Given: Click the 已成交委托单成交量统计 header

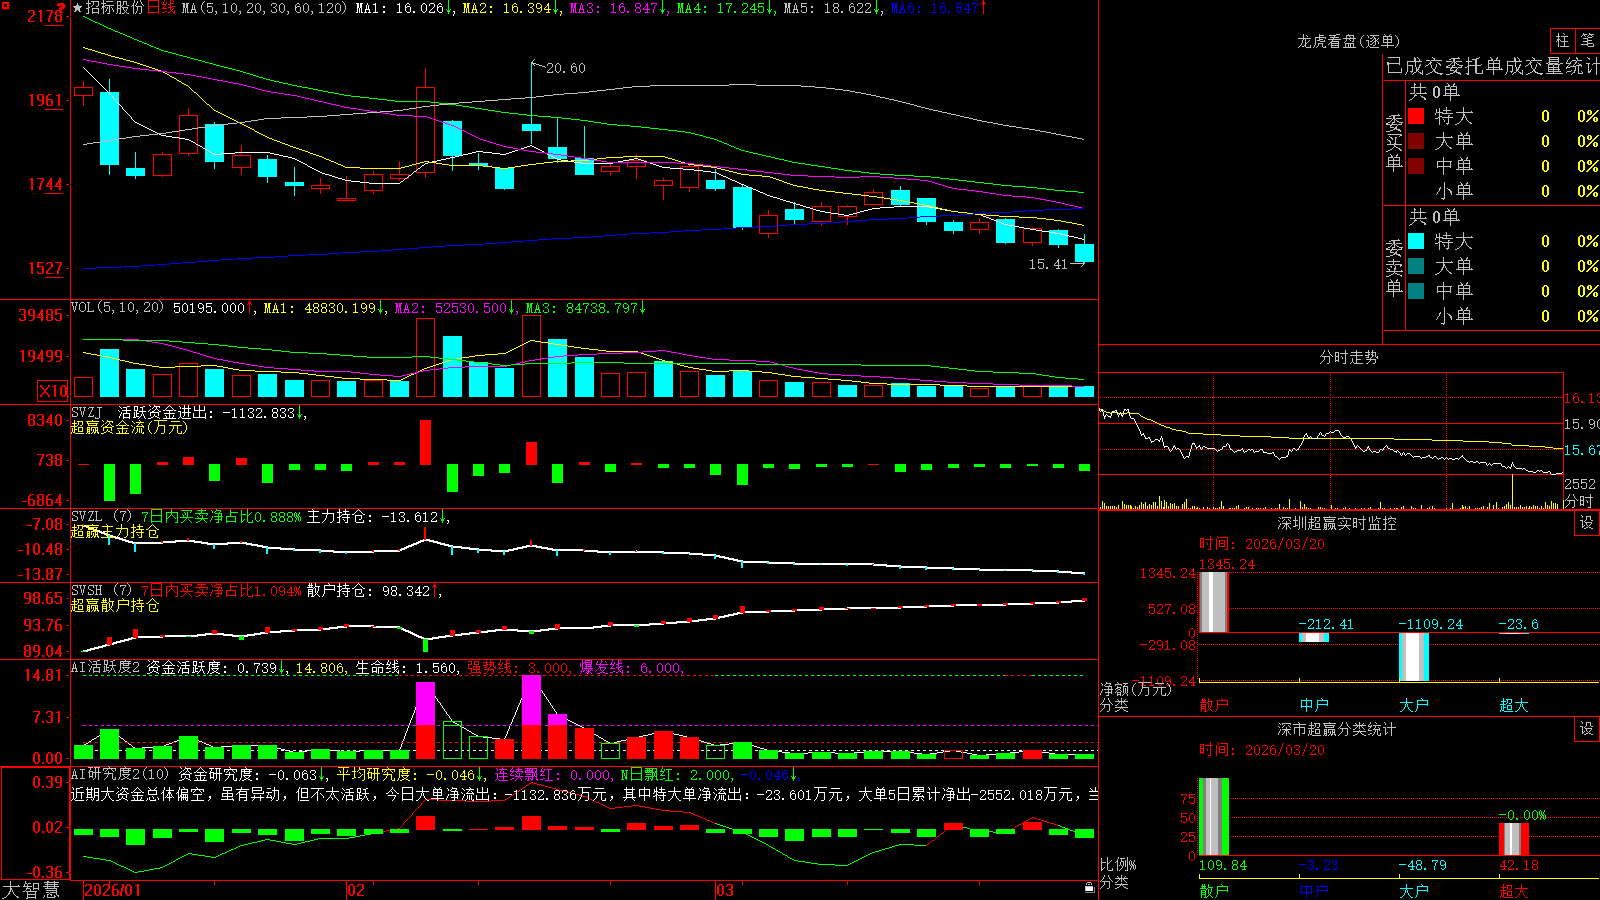Looking at the screenshot, I should pyautogui.click(x=1492, y=66).
